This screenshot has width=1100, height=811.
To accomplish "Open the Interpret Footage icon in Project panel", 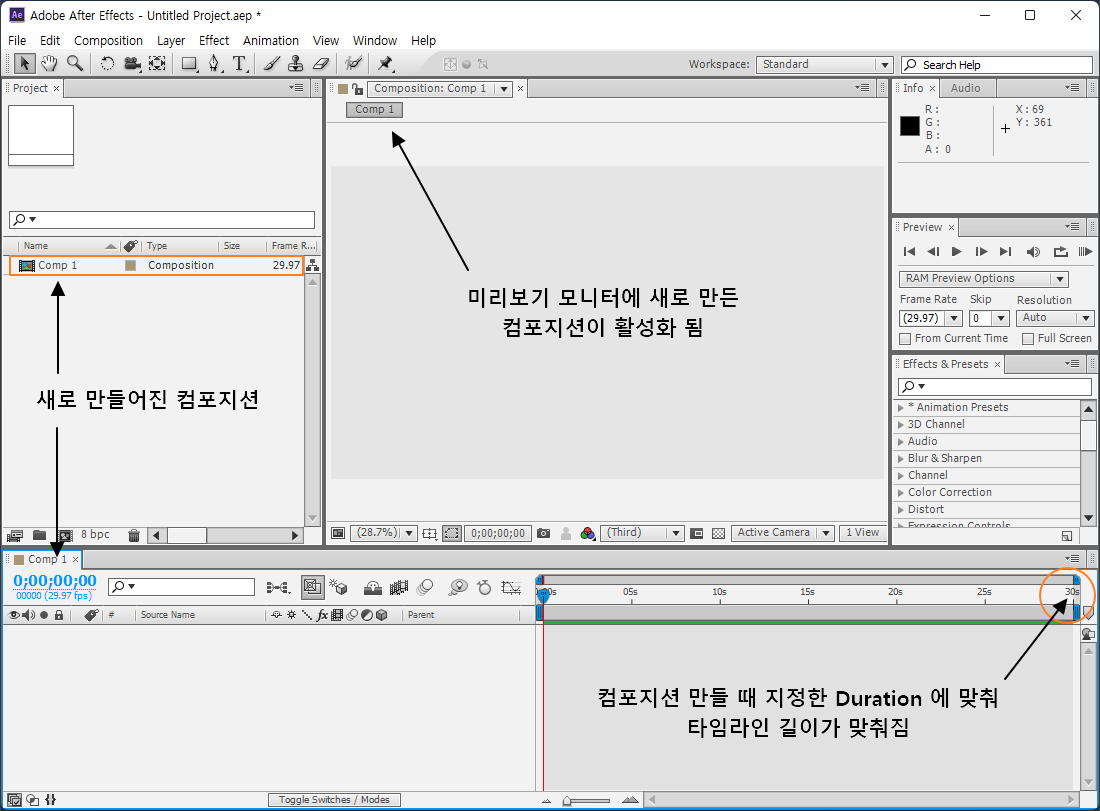I will coord(15,535).
